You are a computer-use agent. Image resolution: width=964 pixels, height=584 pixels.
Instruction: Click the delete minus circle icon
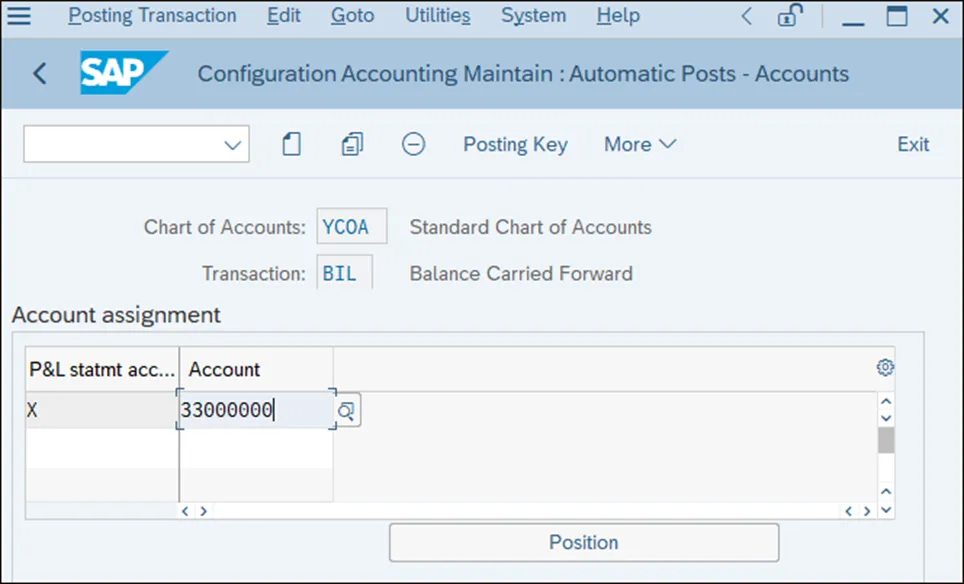click(413, 144)
